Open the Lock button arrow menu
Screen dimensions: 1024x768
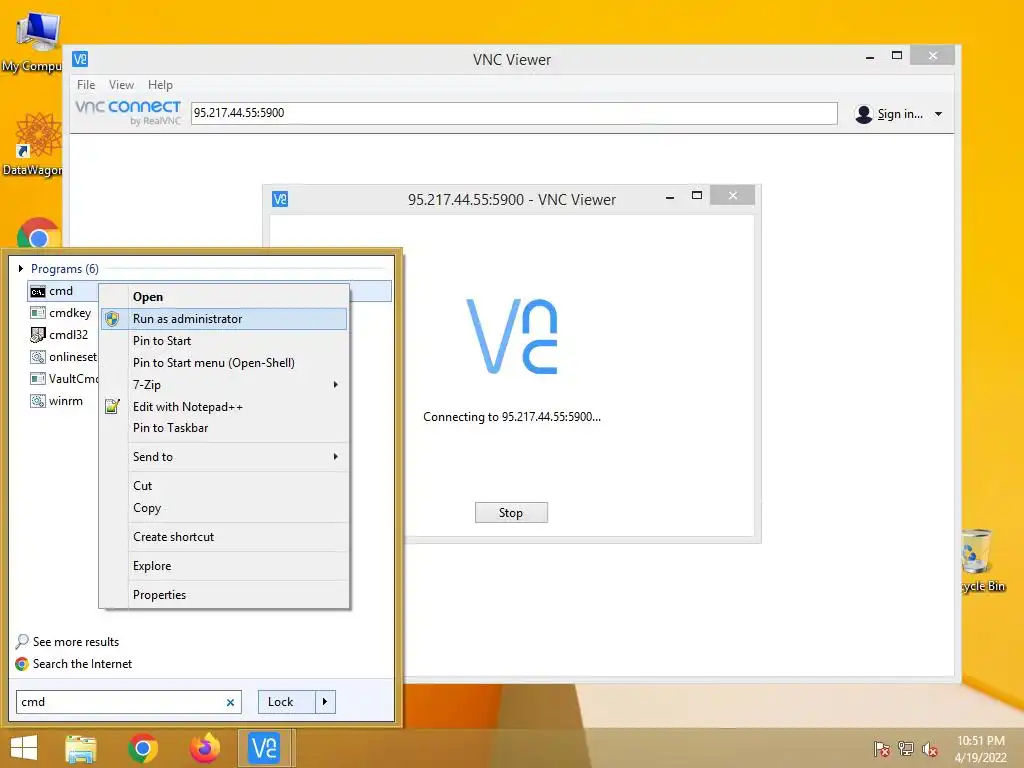pos(325,702)
